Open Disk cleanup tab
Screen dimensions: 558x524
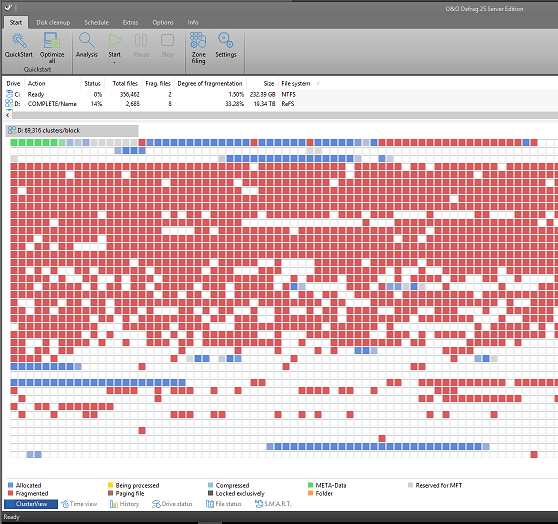53,22
